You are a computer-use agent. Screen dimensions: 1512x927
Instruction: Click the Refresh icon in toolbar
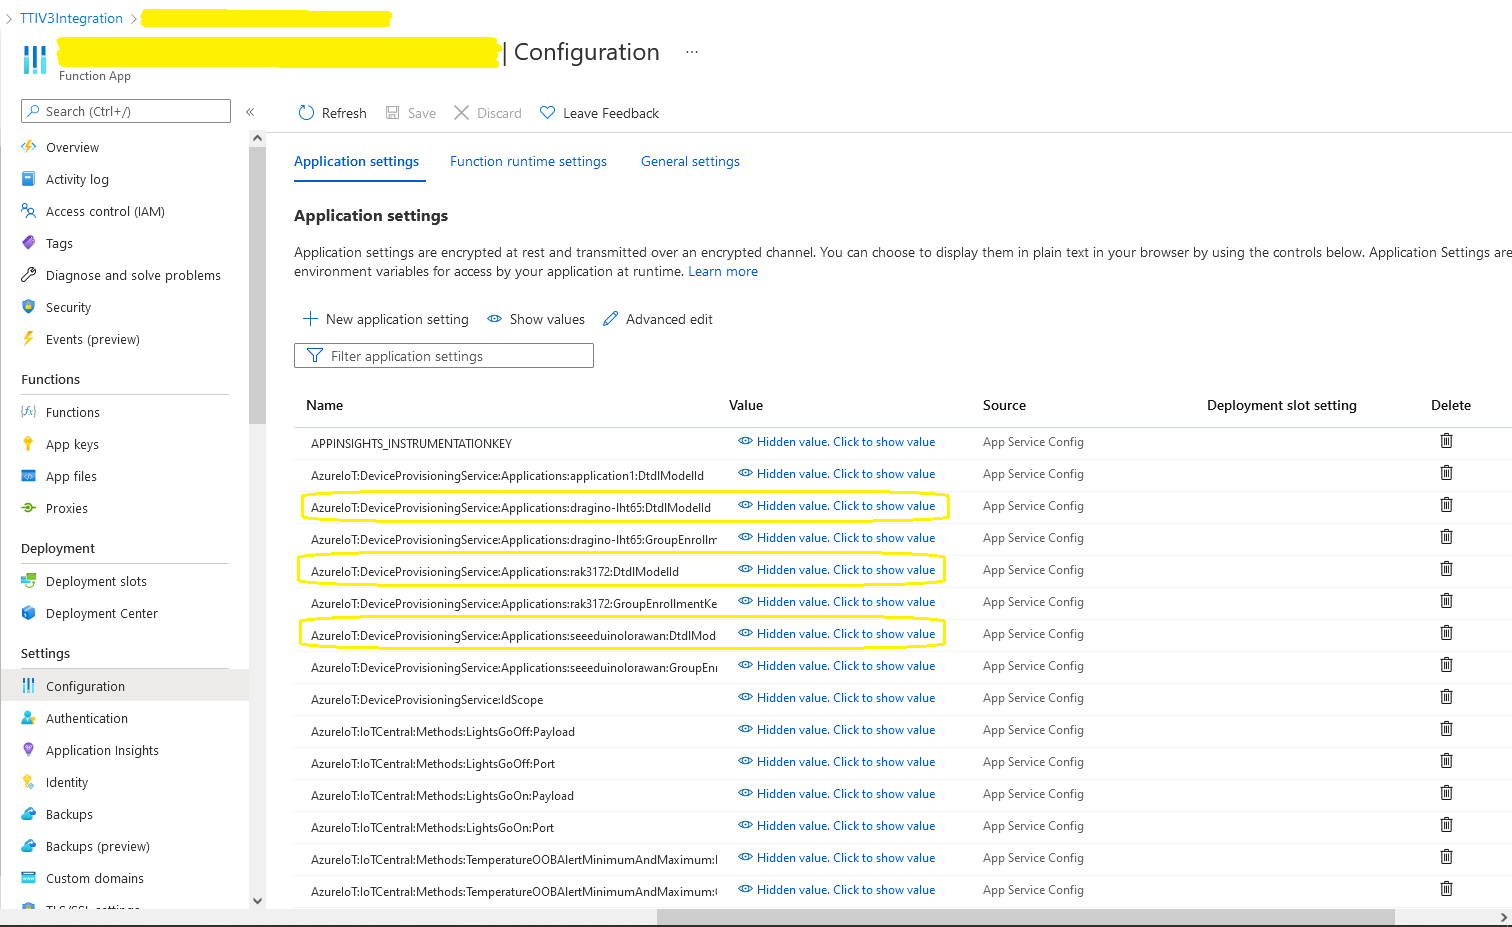coord(307,113)
